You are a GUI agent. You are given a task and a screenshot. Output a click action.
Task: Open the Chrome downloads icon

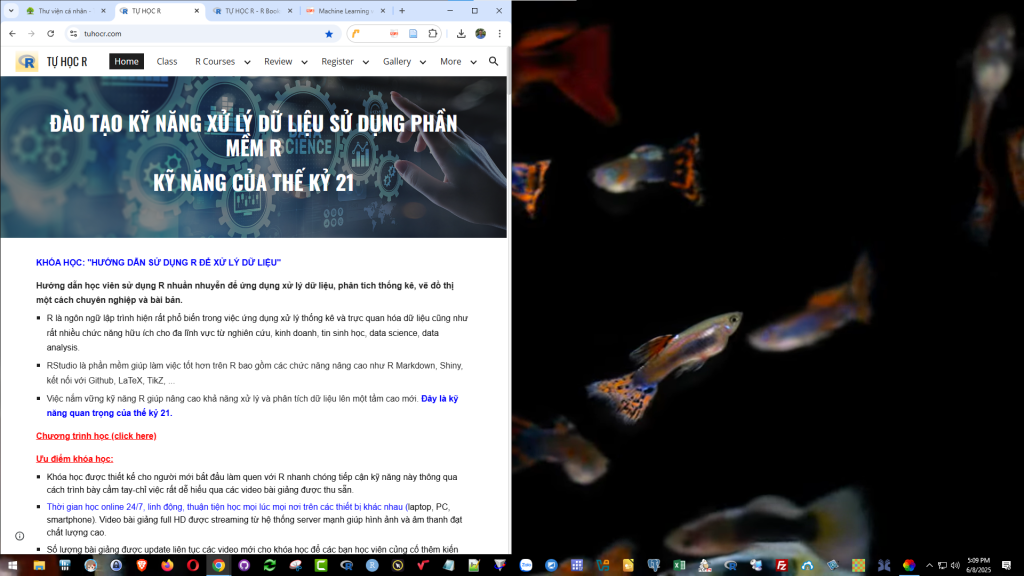(461, 33)
